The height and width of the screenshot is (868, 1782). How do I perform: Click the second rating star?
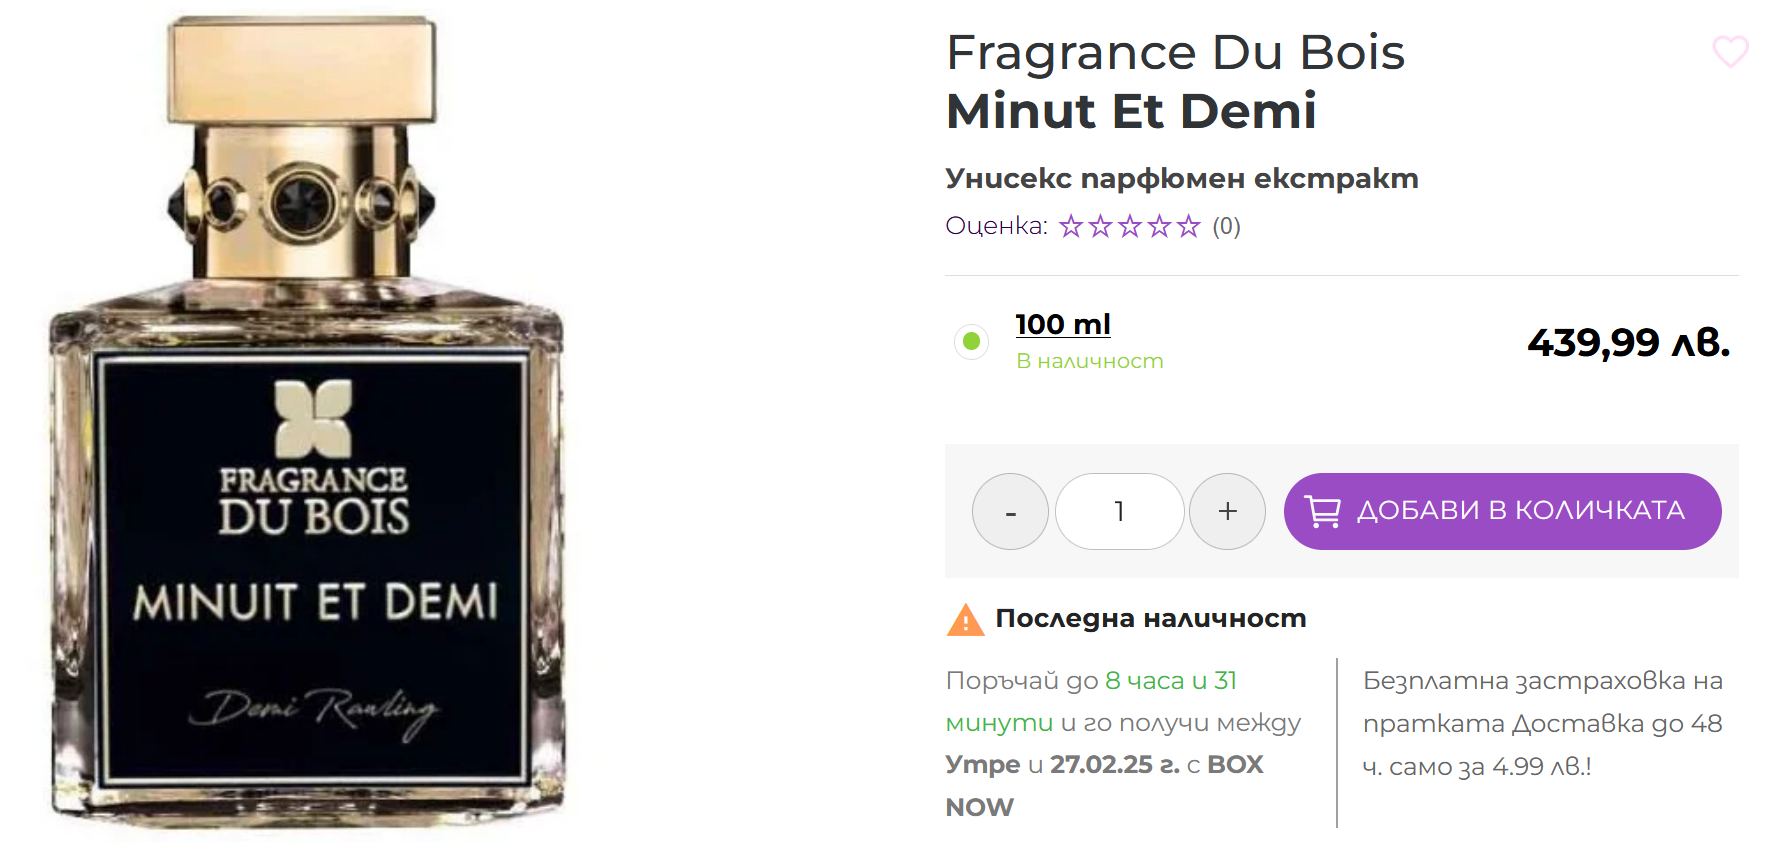(1100, 227)
